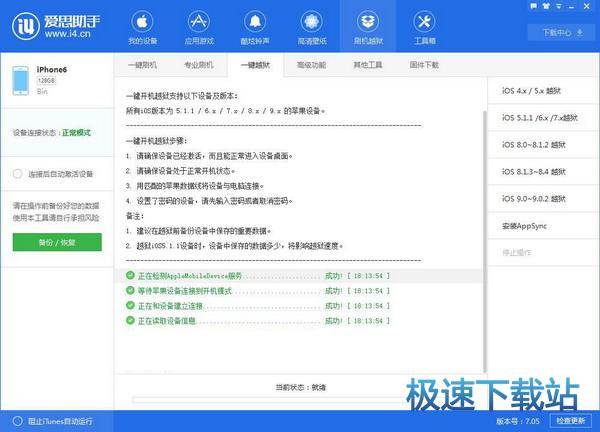
Task: Click 检查更新 check update button
Action: point(571,421)
